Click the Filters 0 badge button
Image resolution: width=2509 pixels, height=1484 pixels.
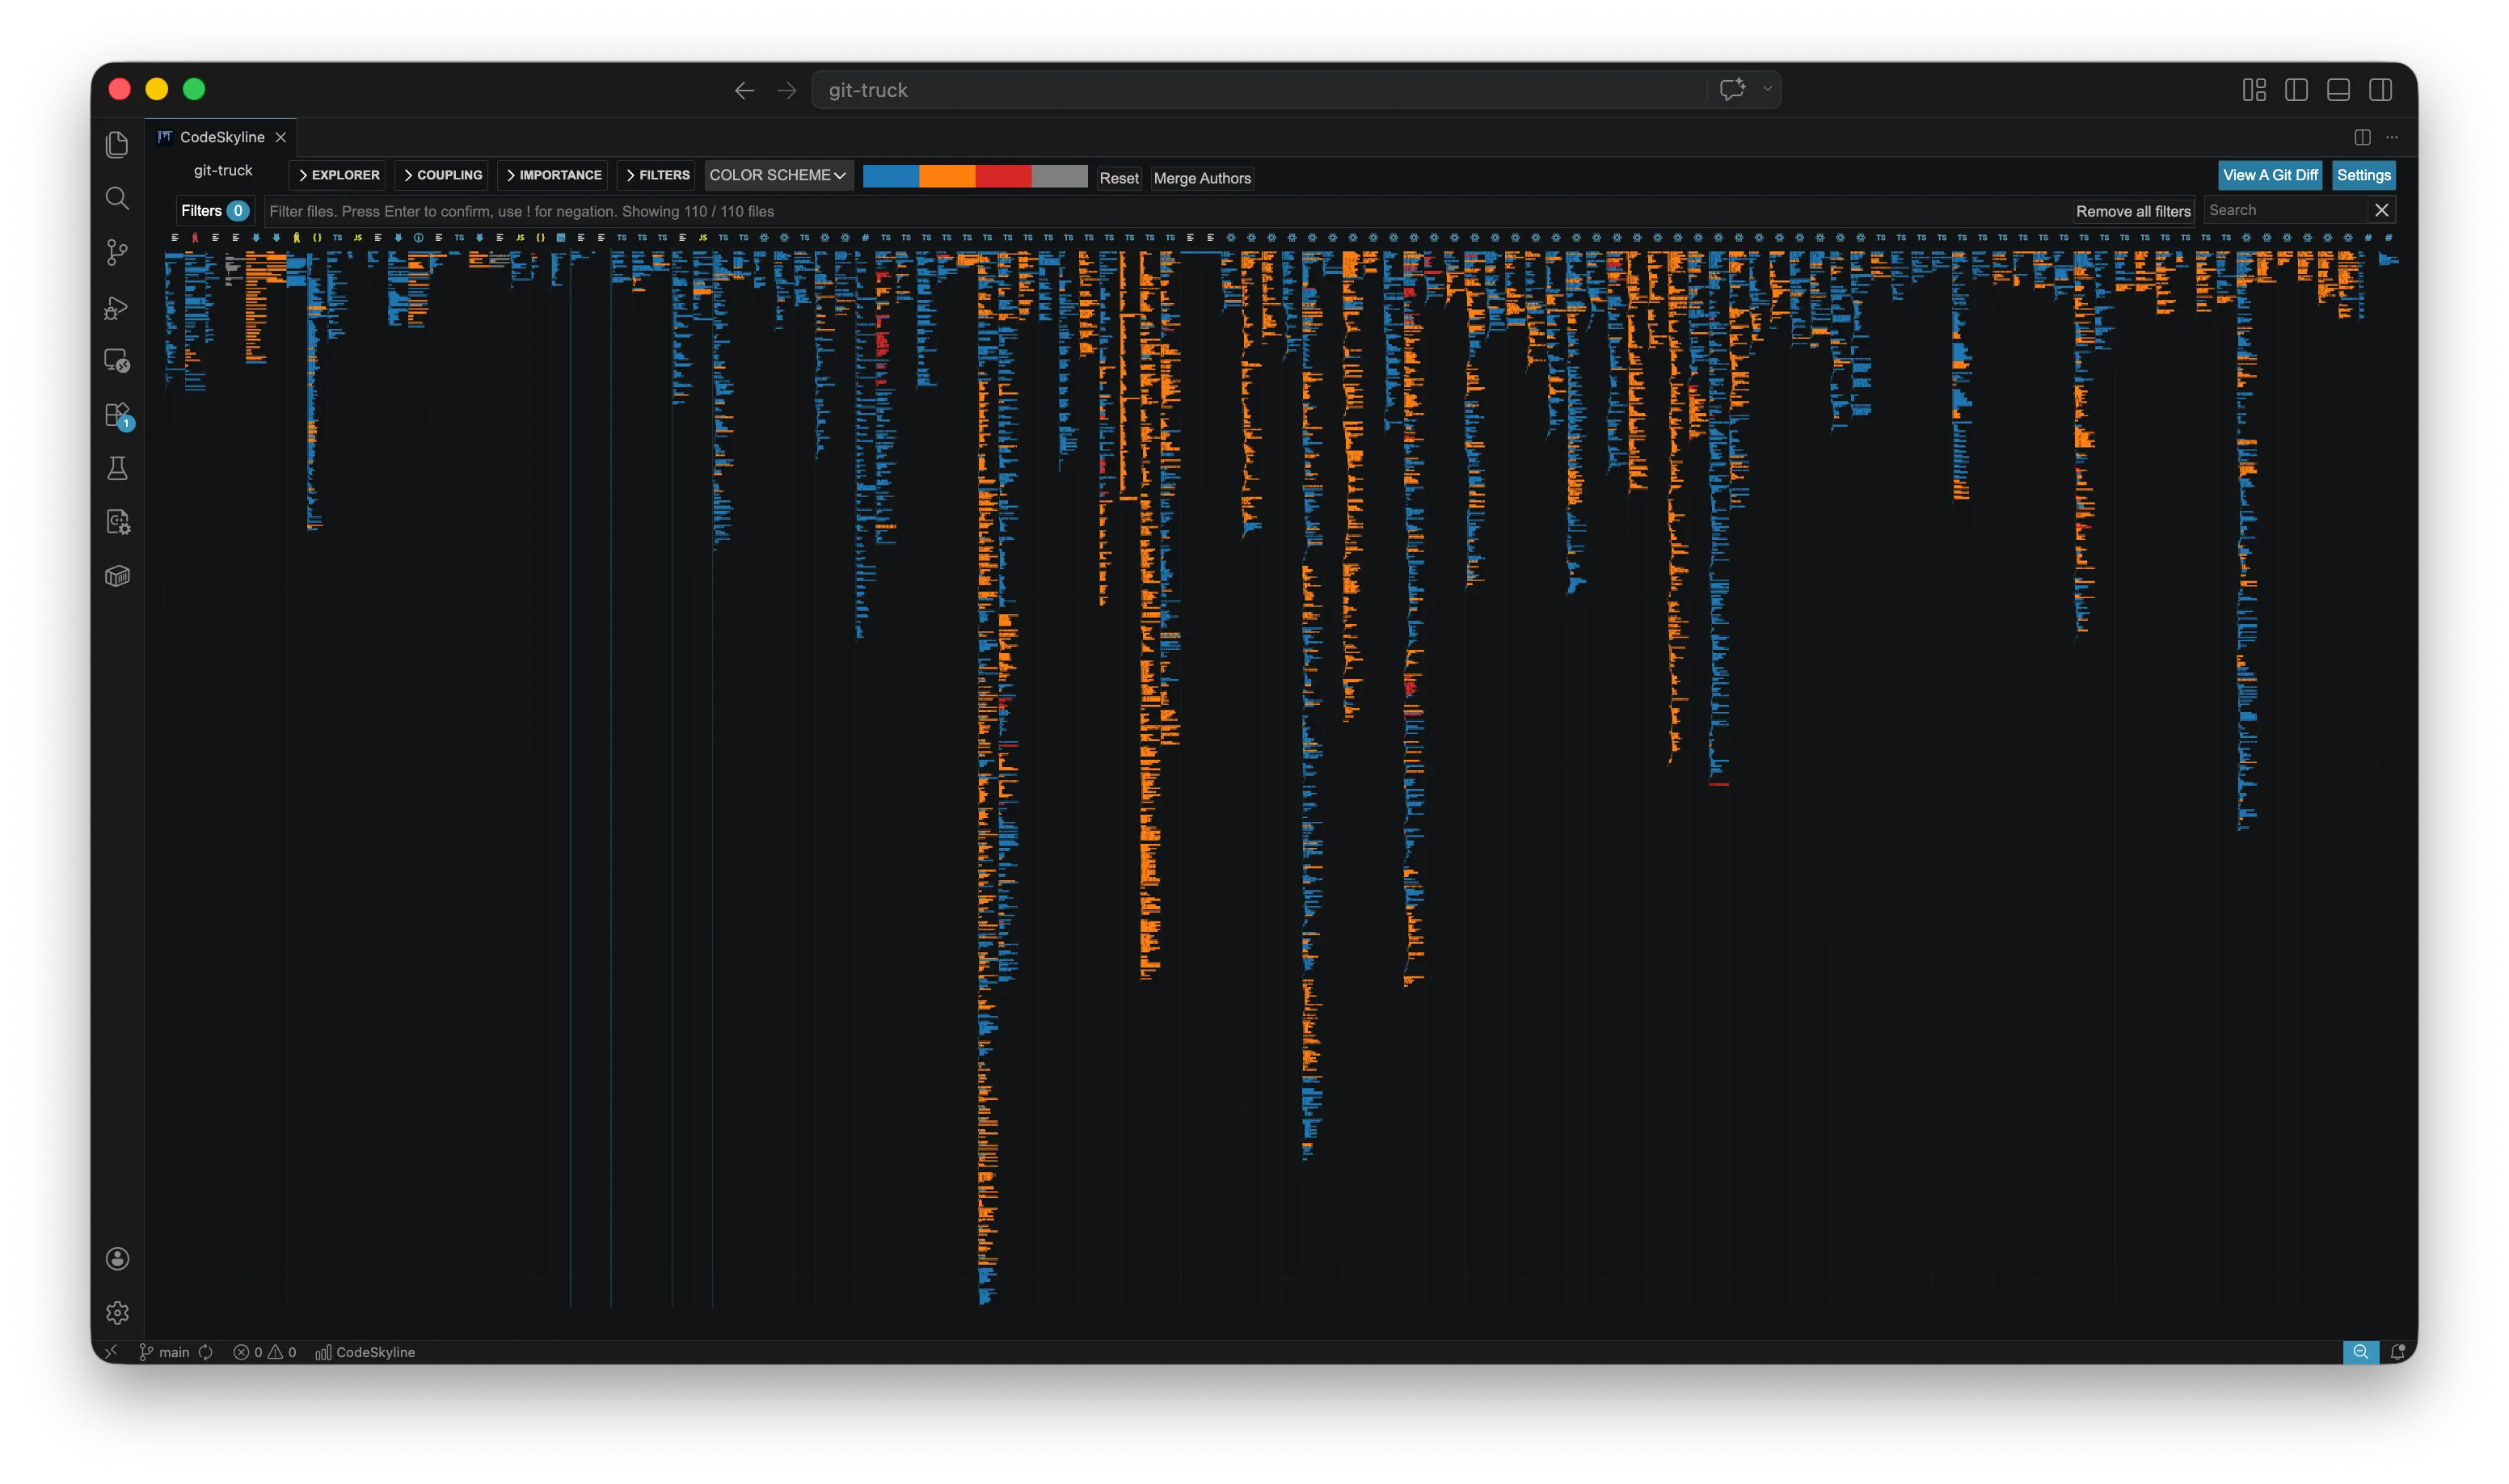pos(214,211)
